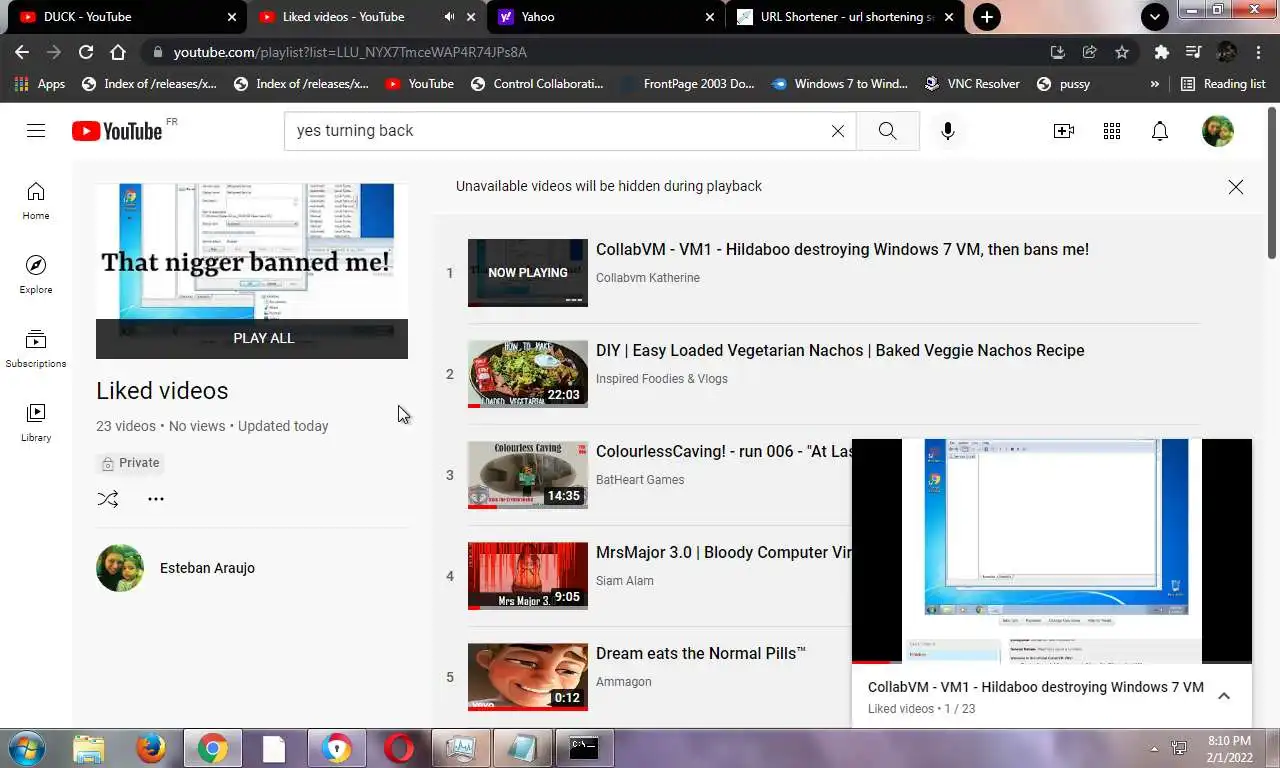
Task: Clear the search box with the X
Action: (x=838, y=131)
